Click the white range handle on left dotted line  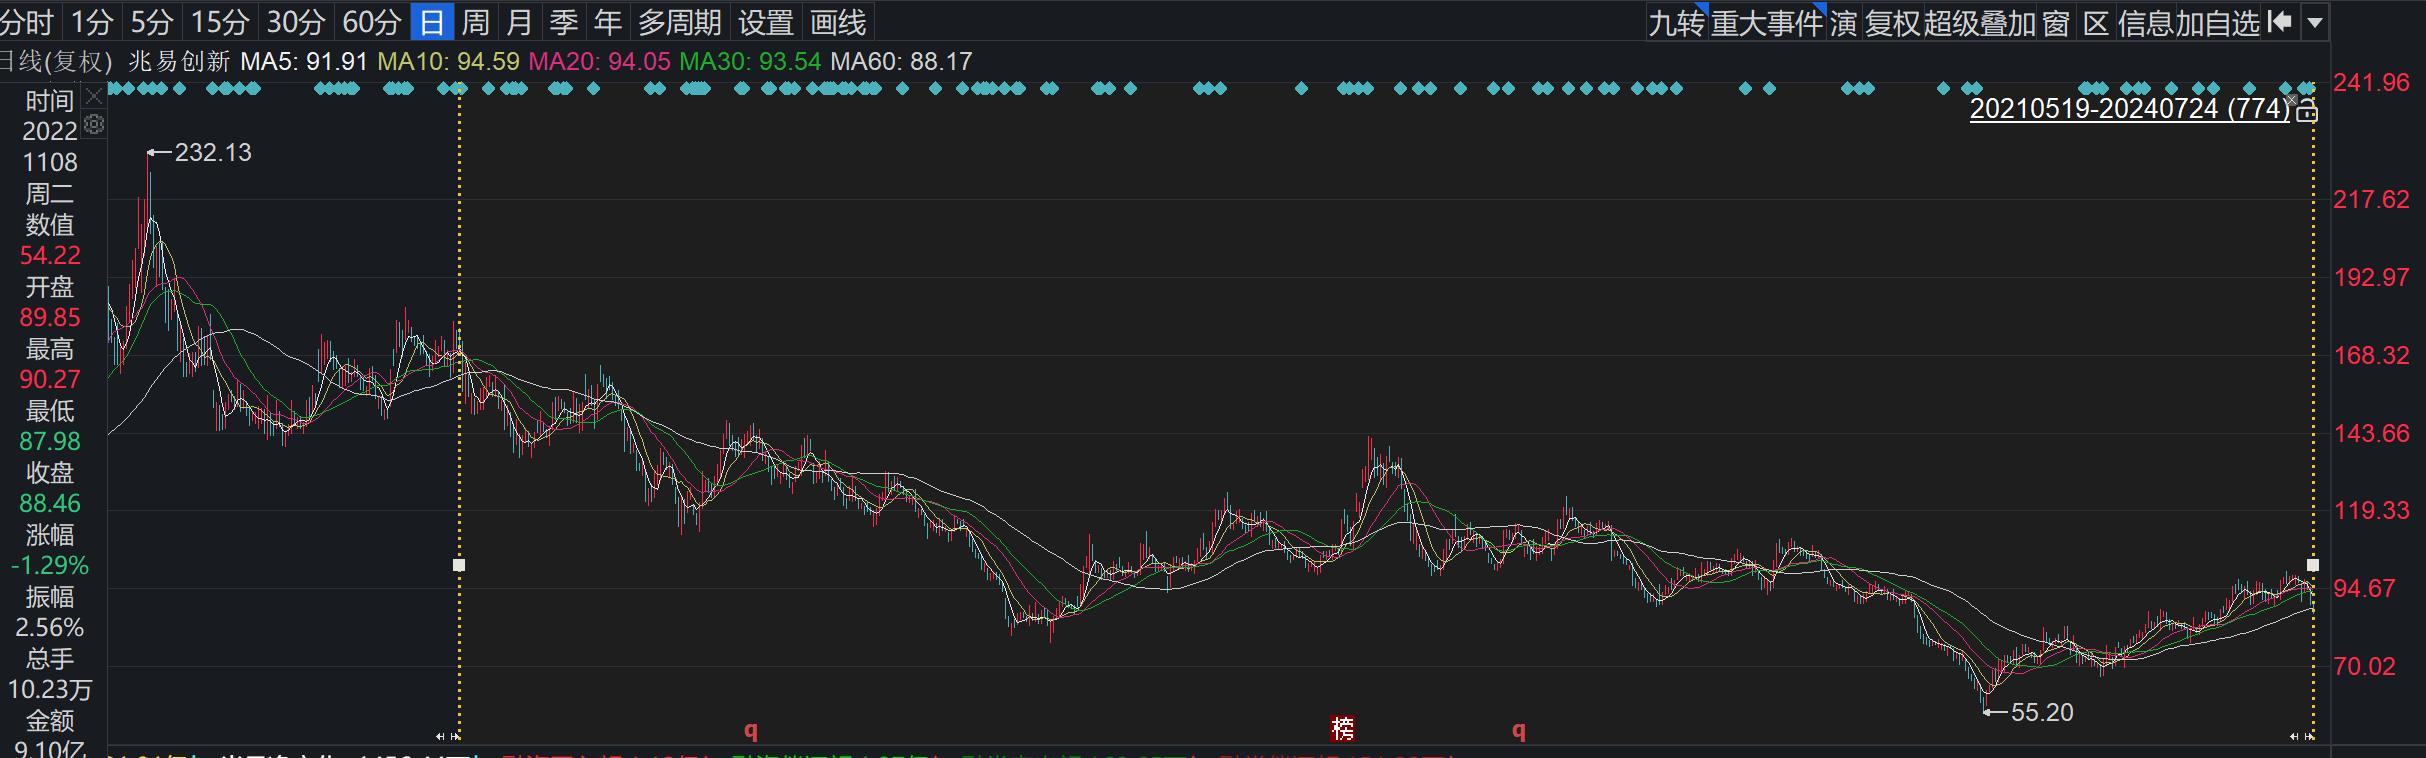pyautogui.click(x=459, y=565)
